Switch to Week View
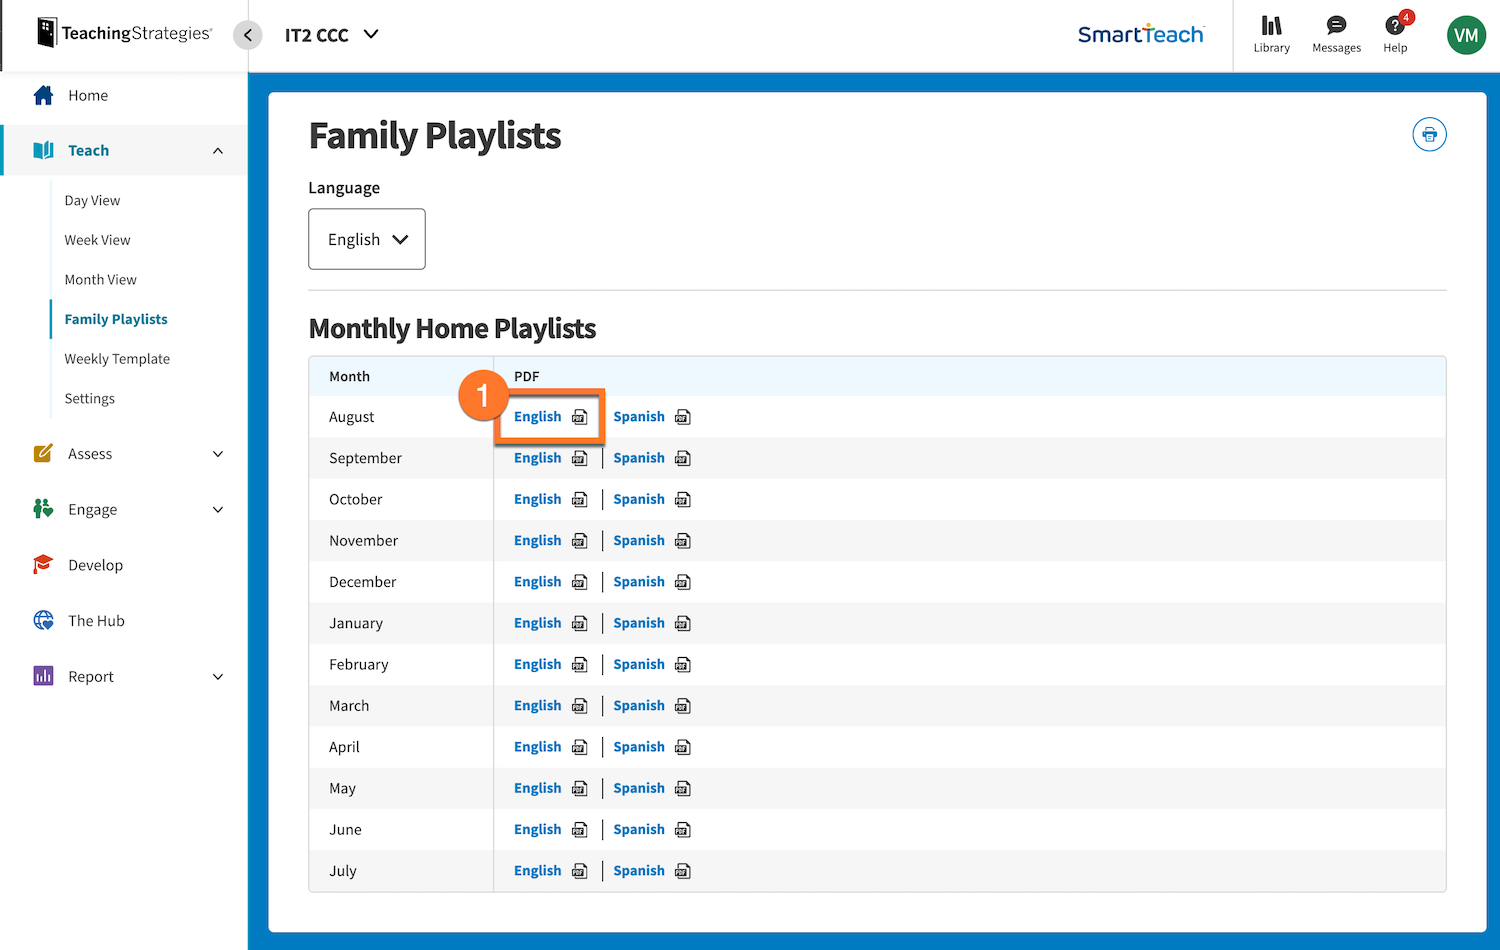1500x950 pixels. coord(97,240)
